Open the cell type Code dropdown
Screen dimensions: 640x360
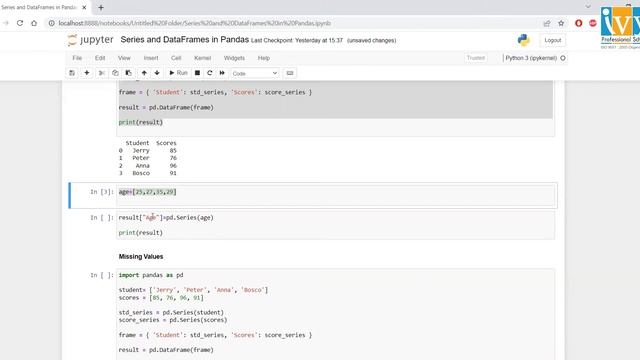pos(255,73)
